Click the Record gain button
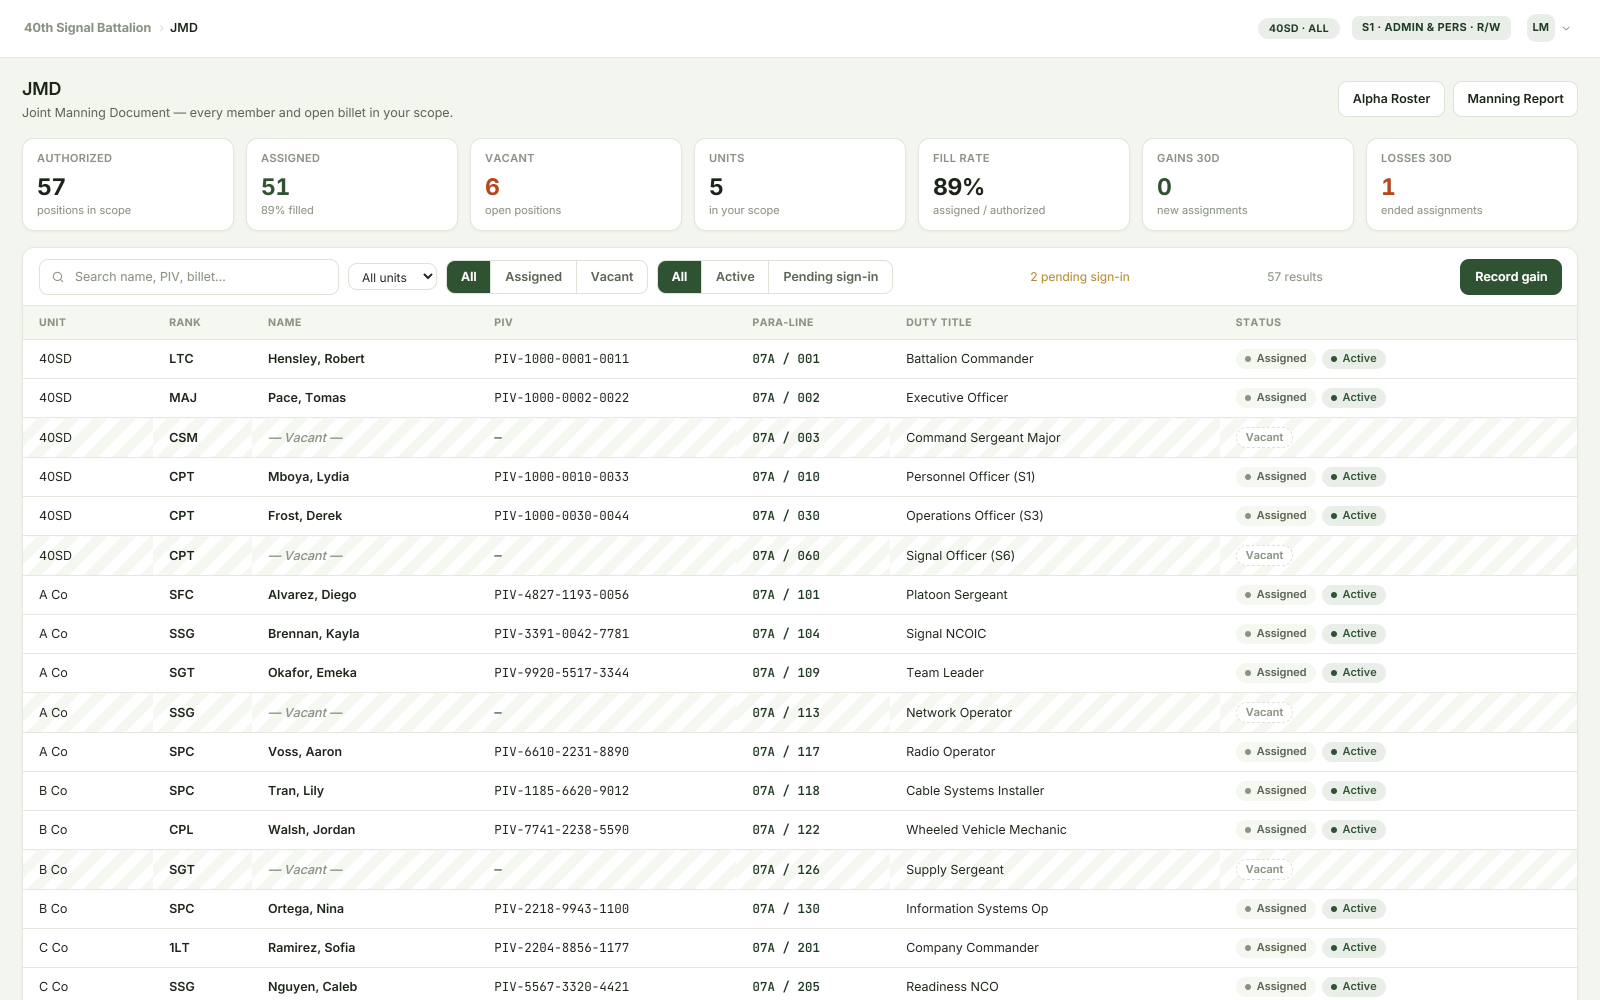 click(x=1511, y=277)
